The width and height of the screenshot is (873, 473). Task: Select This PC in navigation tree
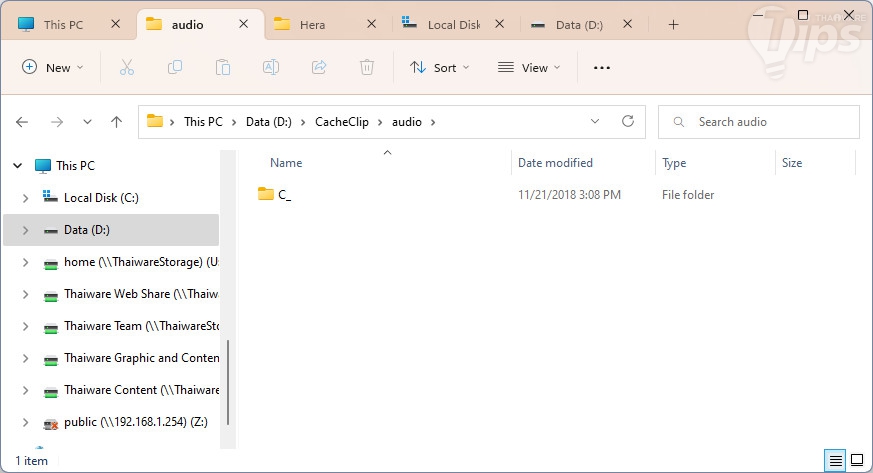coord(75,165)
